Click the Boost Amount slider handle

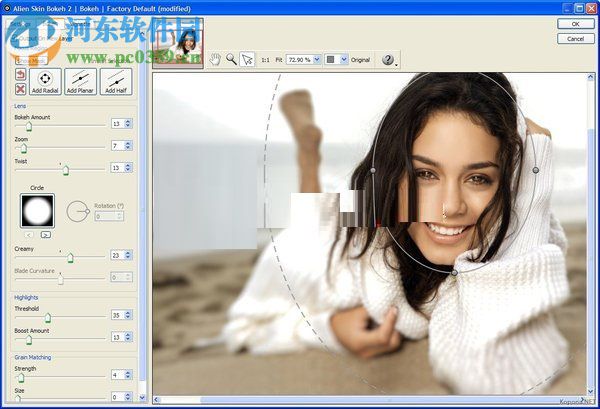click(x=29, y=339)
